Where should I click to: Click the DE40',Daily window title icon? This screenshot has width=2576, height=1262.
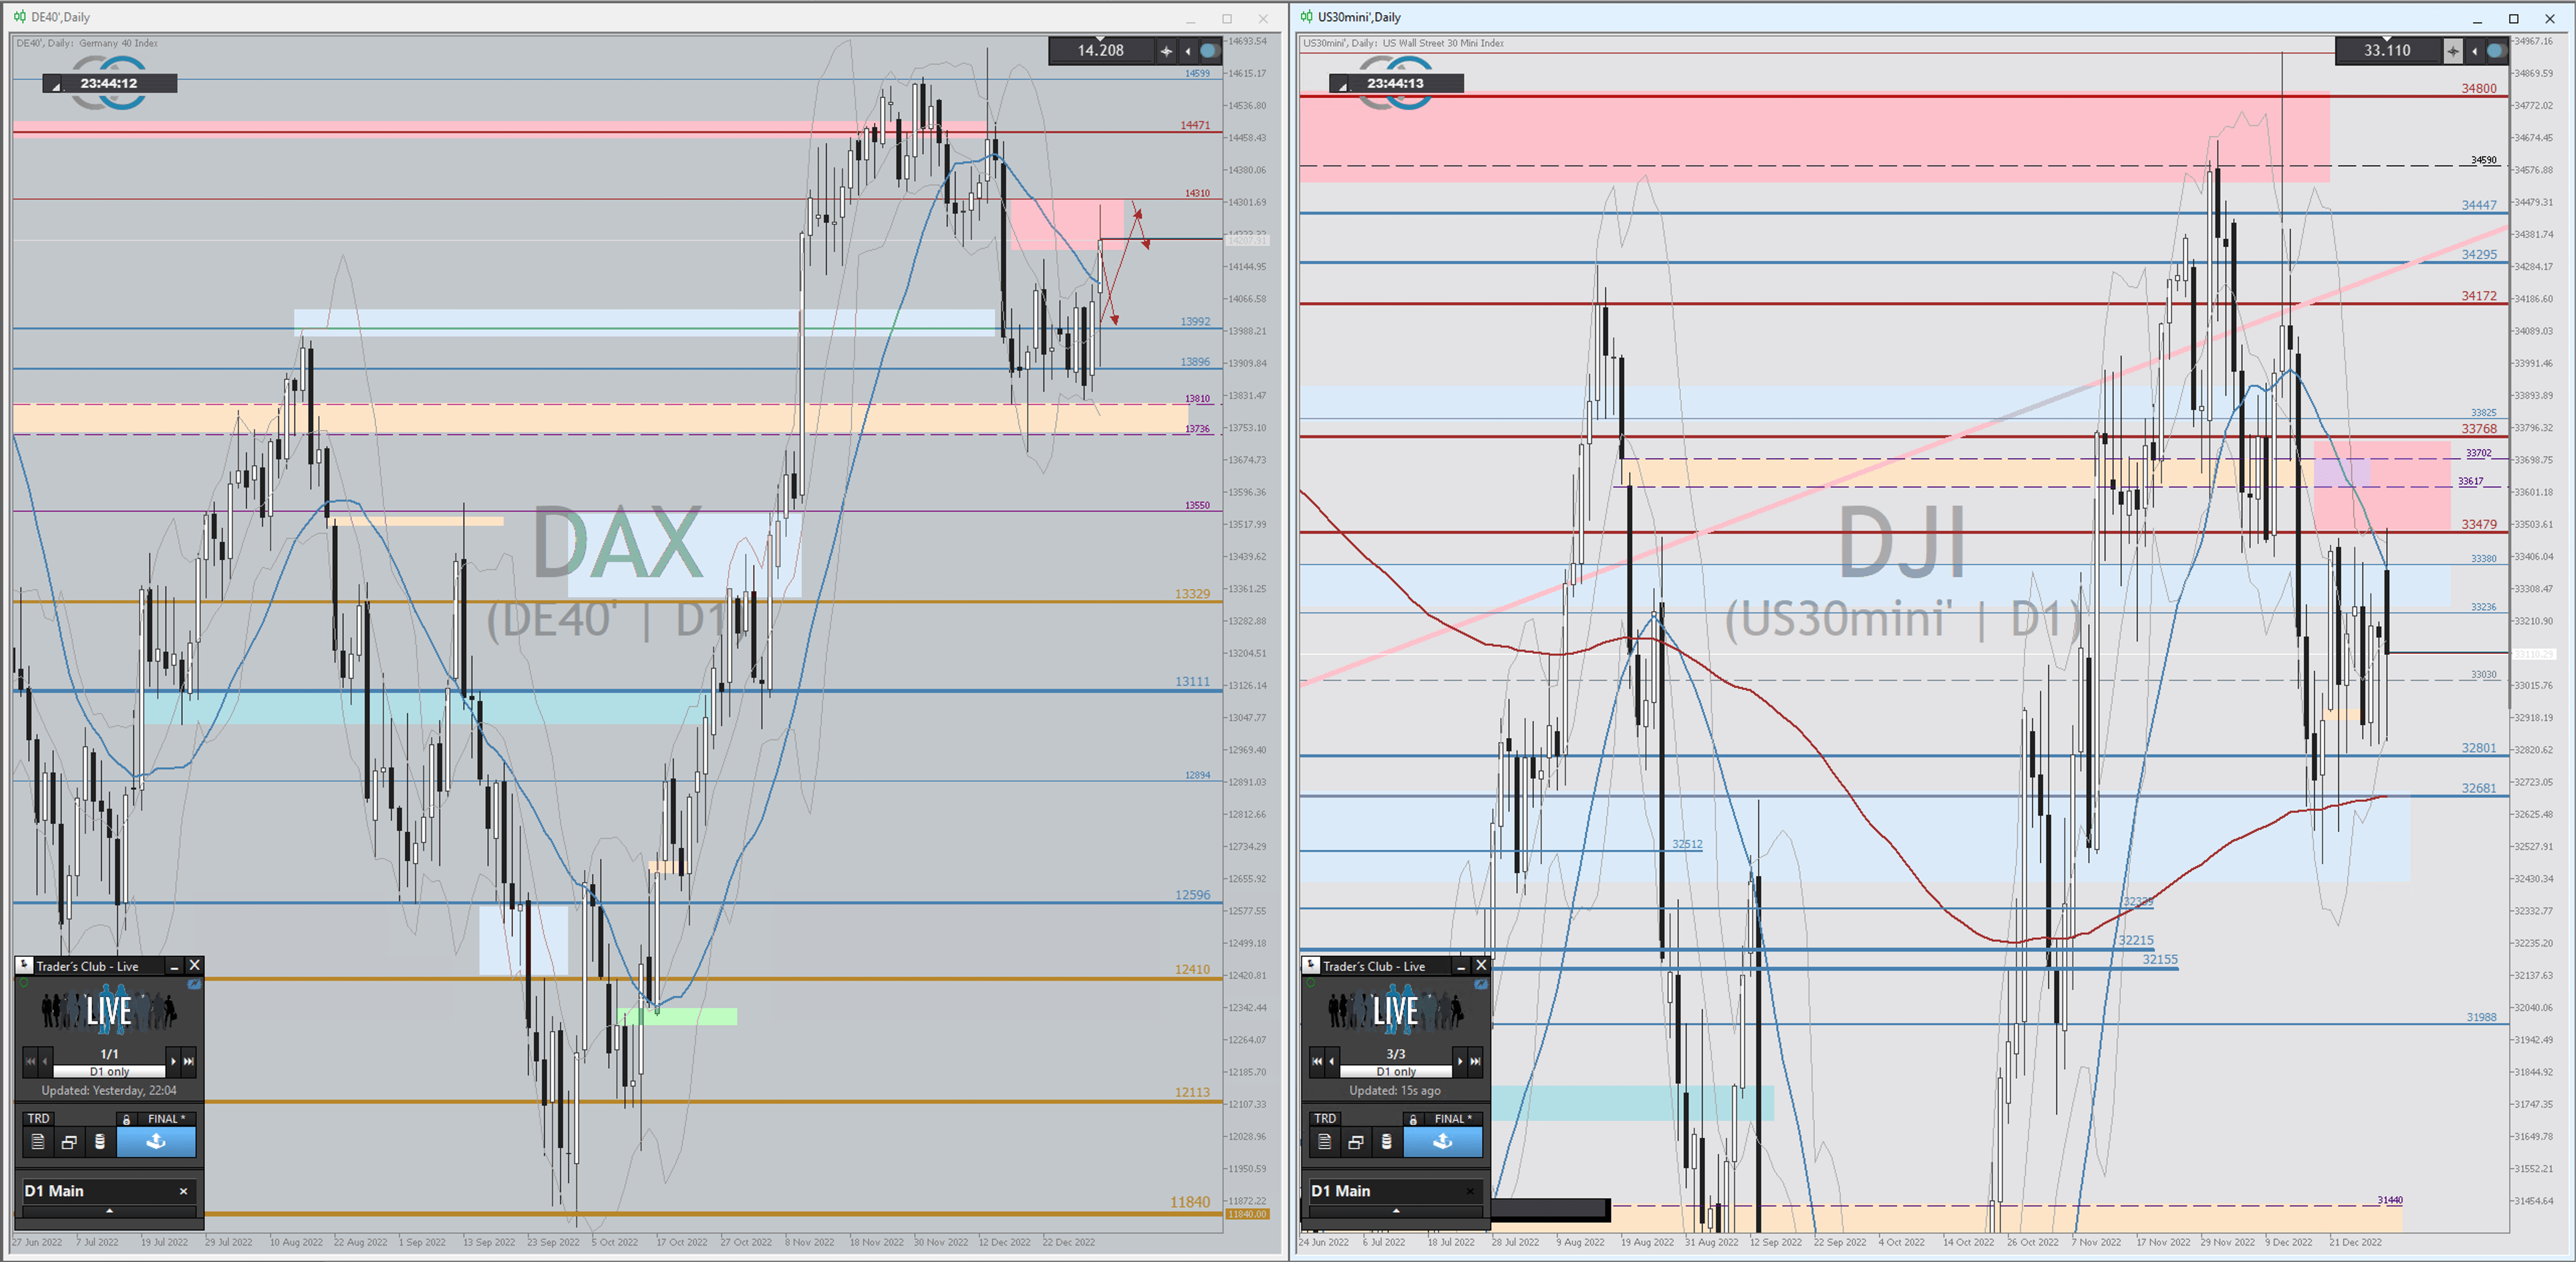tap(20, 17)
